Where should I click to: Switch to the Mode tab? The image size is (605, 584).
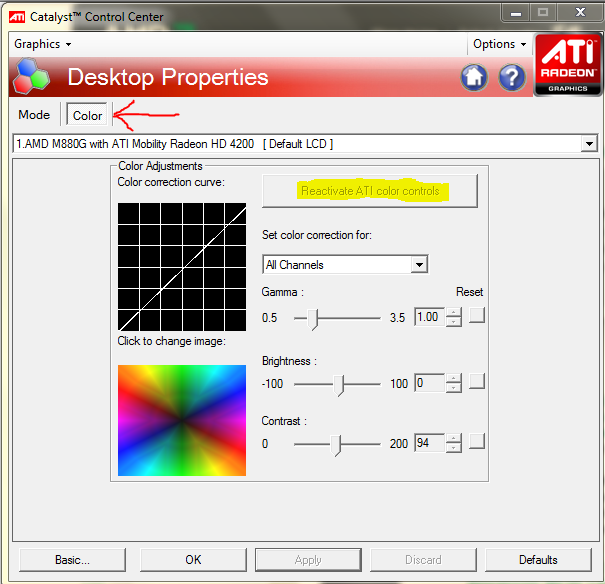tap(34, 115)
